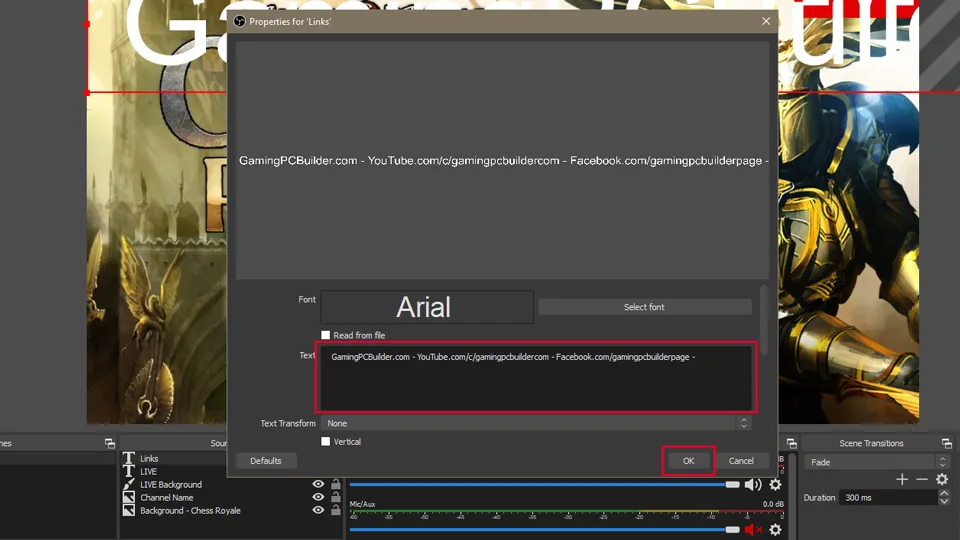This screenshot has width=960, height=540.
Task: Click image icon of Background - Chess Royale
Action: click(x=129, y=510)
